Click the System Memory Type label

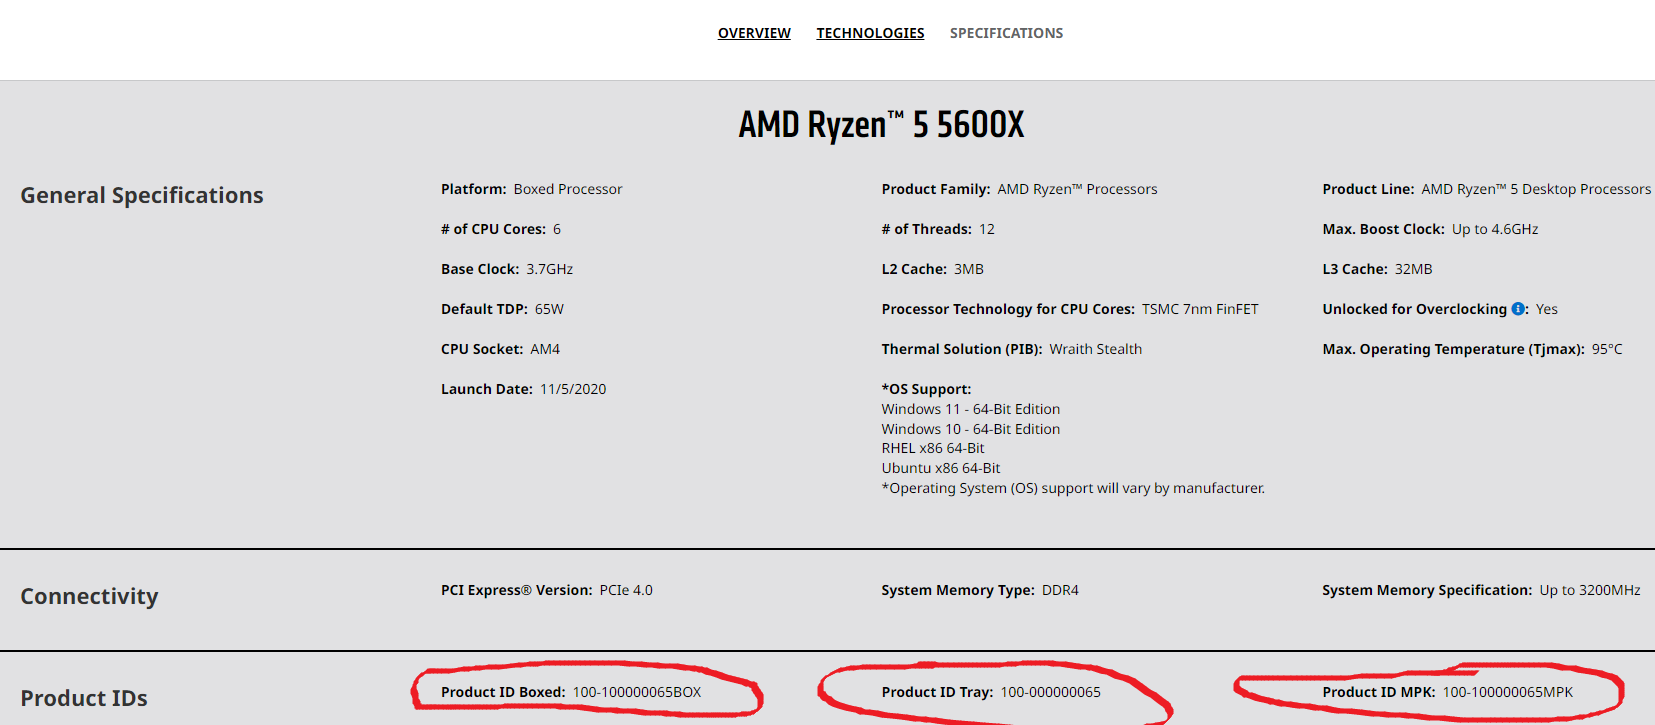[x=958, y=590]
